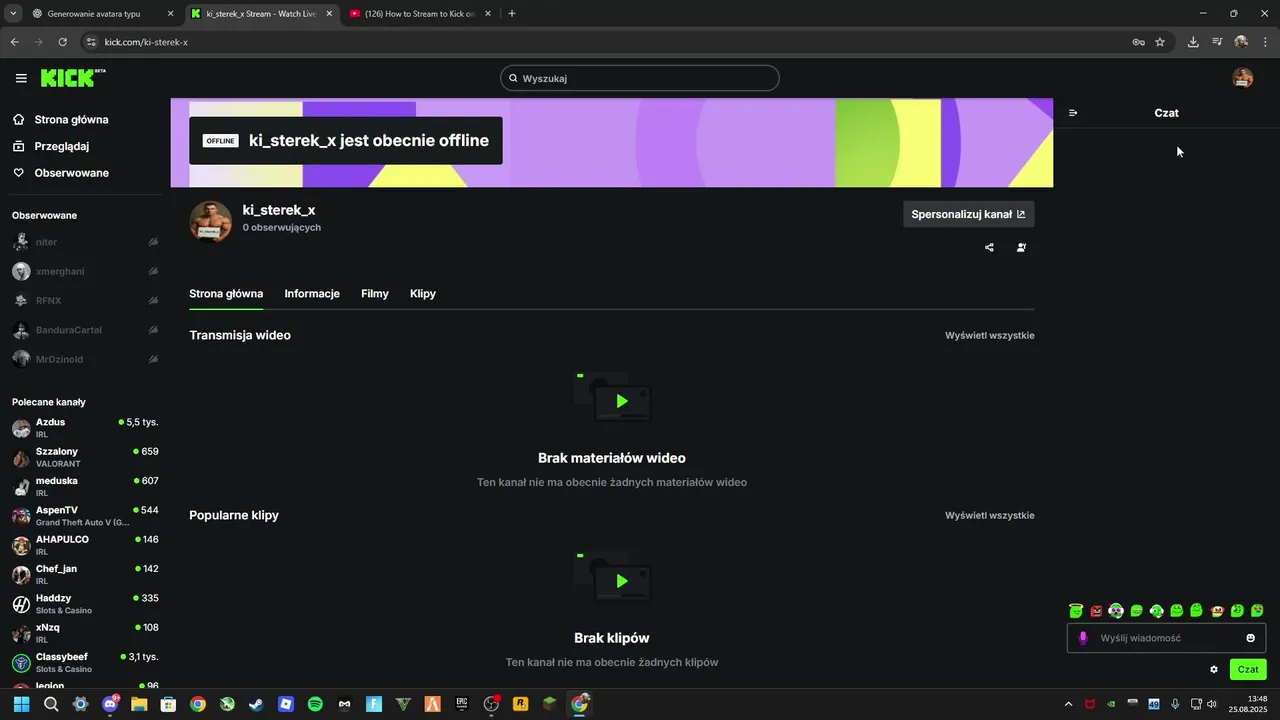Open site info icon in address bar
Viewport: 1280px width, 720px height.
(x=91, y=42)
